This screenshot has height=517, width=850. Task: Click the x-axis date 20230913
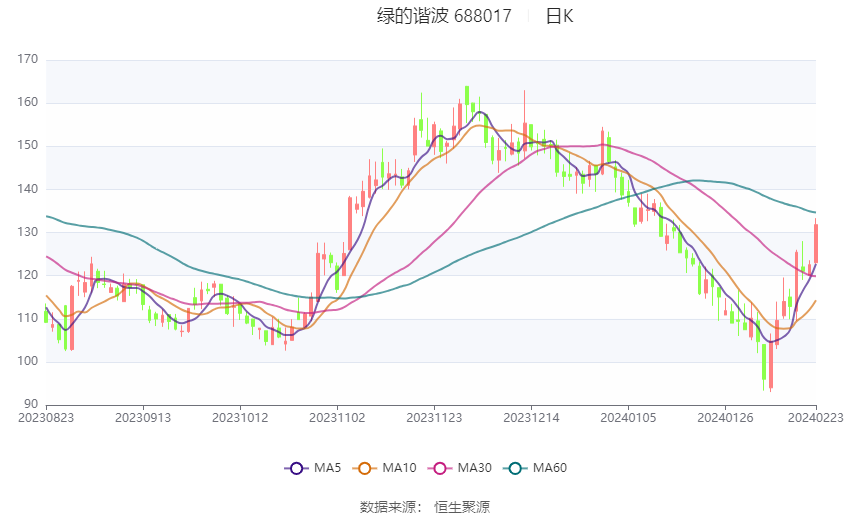click(143, 418)
